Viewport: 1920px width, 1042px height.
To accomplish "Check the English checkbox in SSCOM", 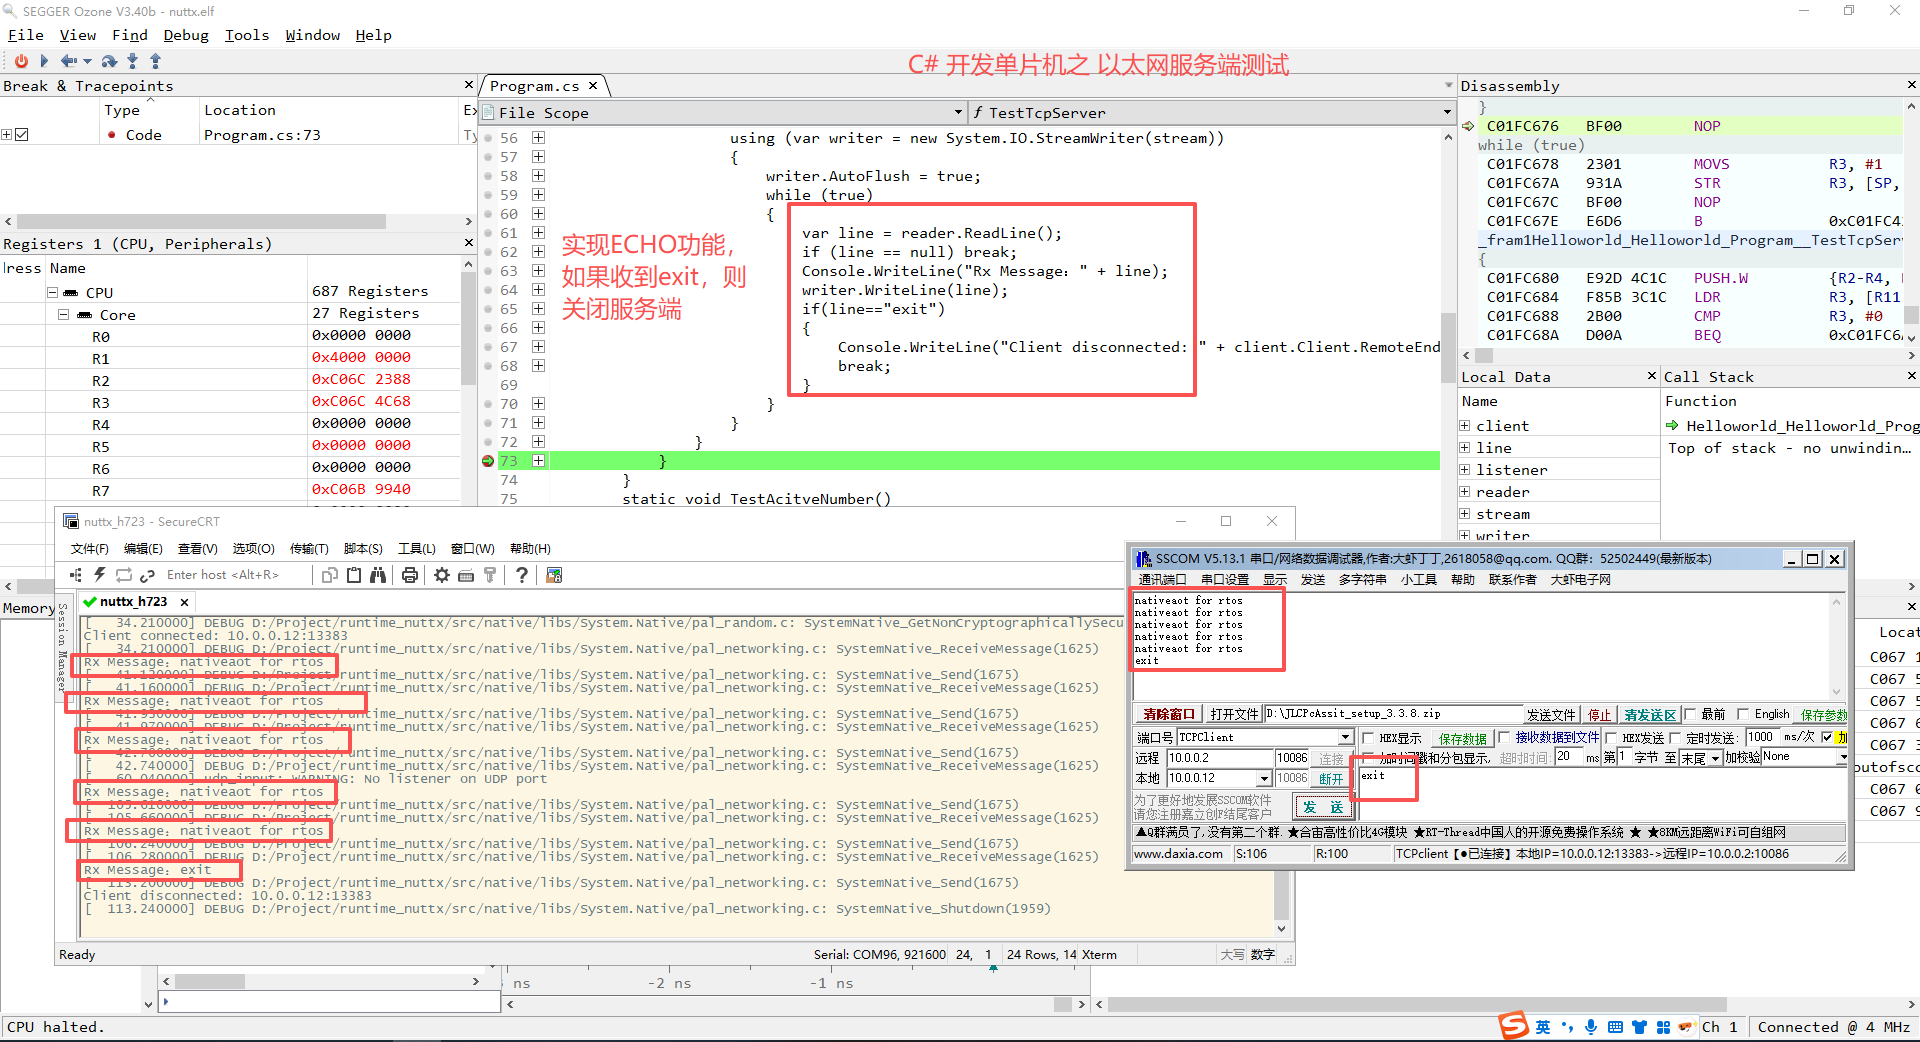I will 1743,714.
